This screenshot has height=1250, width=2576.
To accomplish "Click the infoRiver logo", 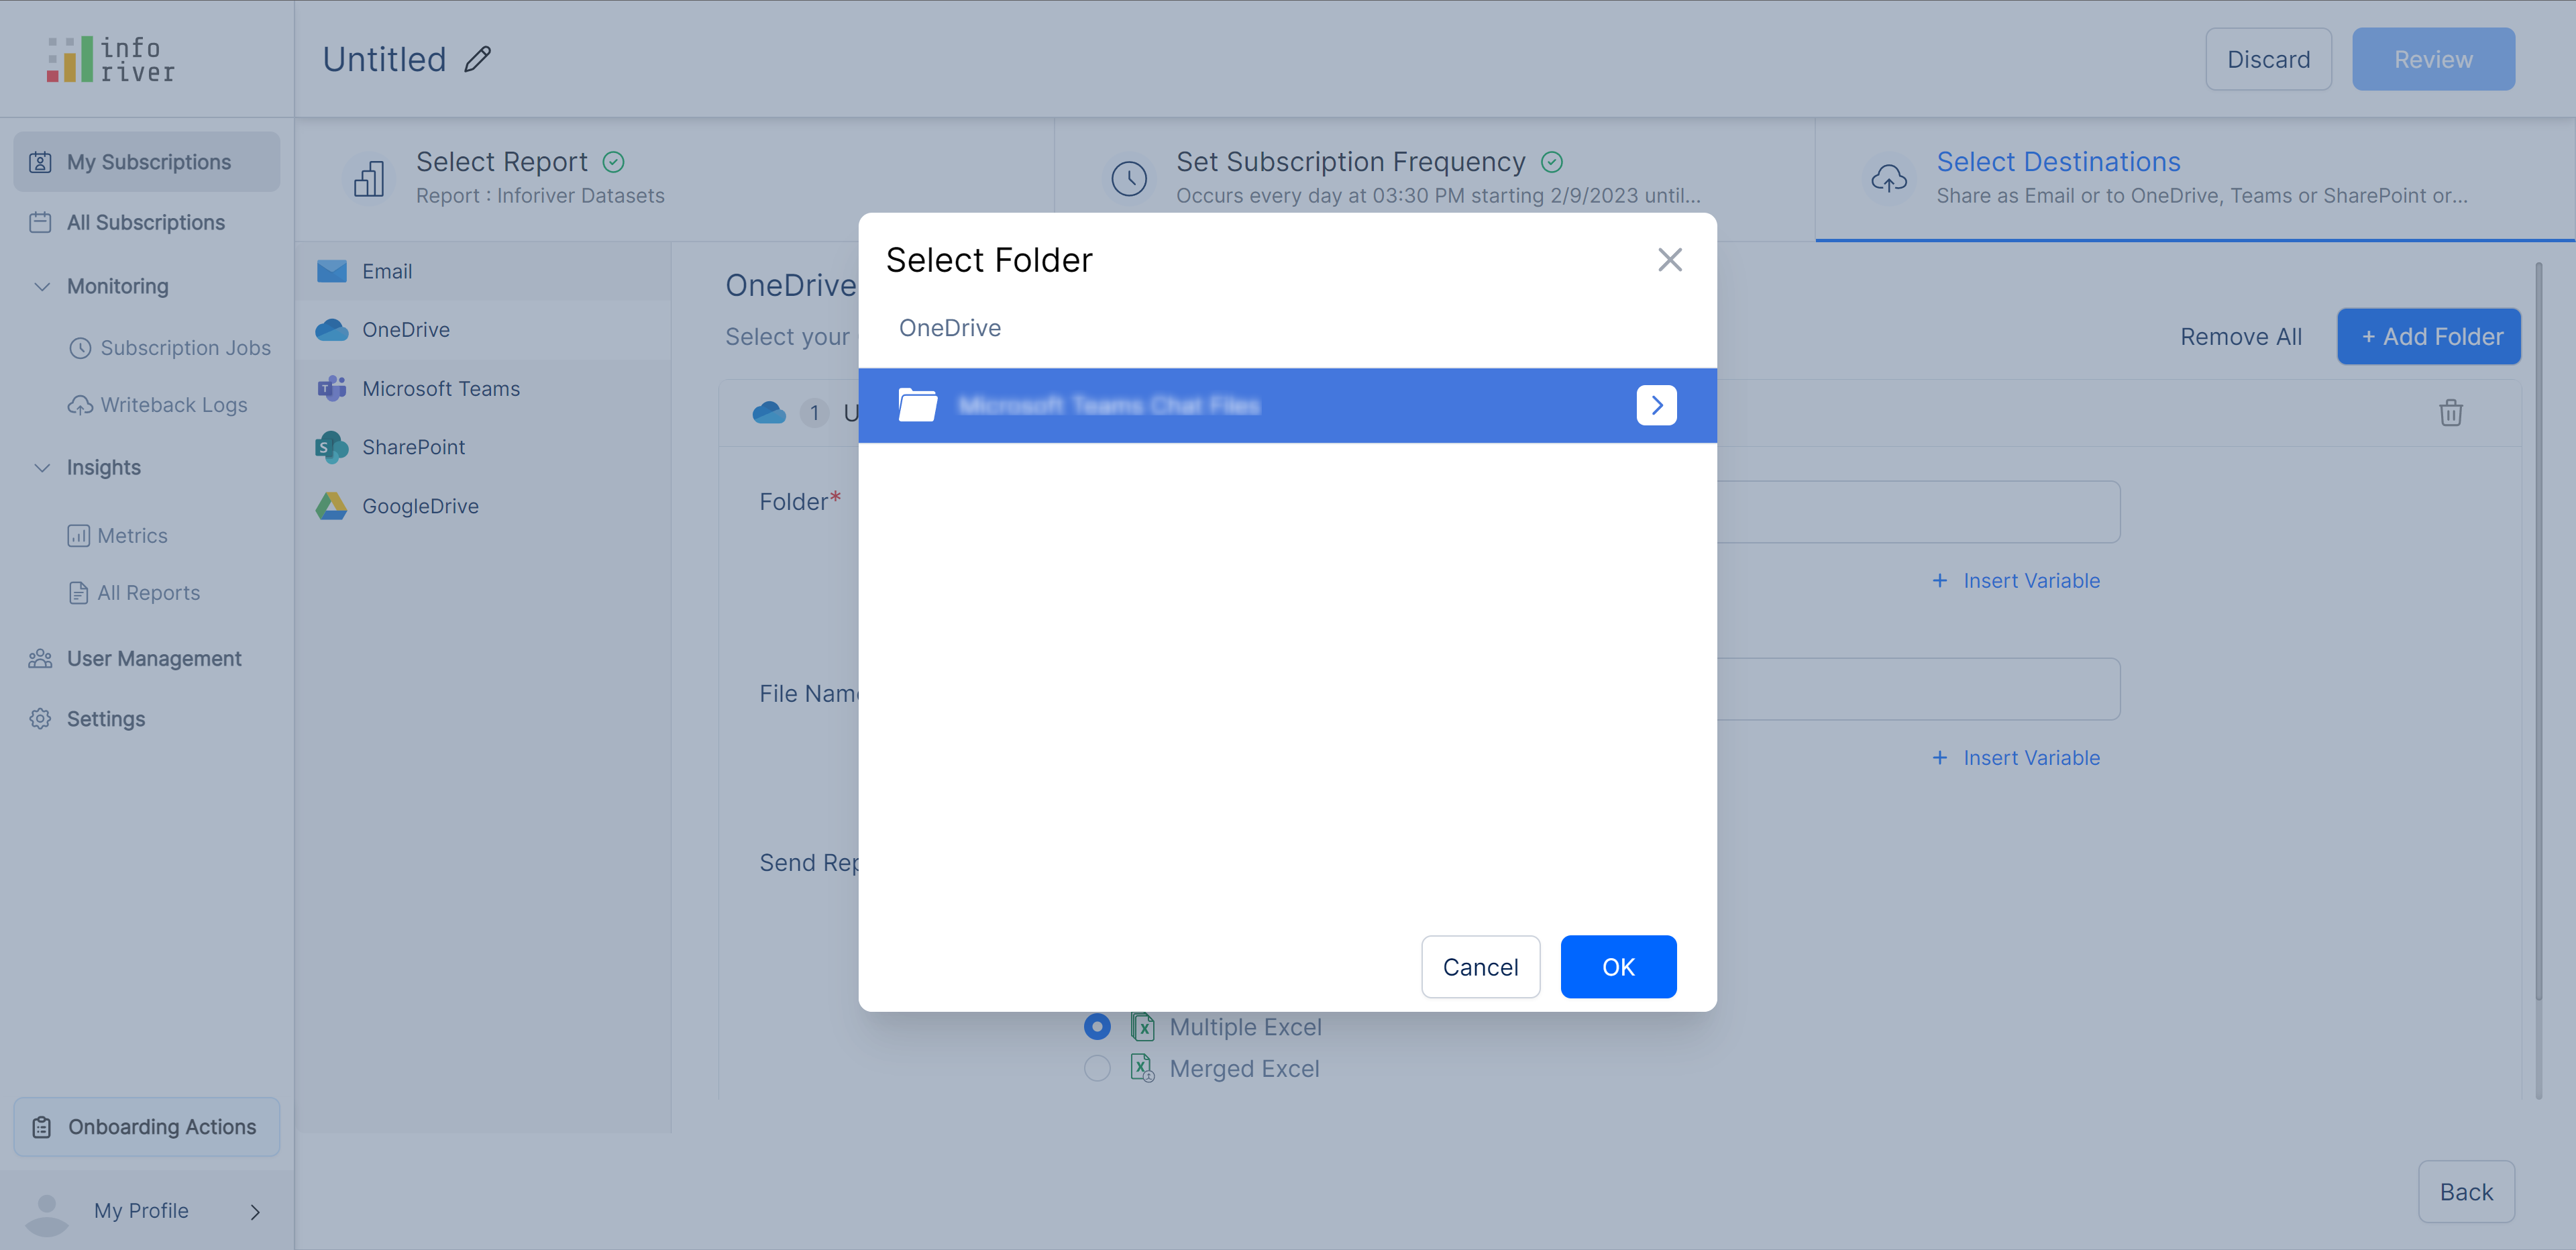I will coord(110,60).
